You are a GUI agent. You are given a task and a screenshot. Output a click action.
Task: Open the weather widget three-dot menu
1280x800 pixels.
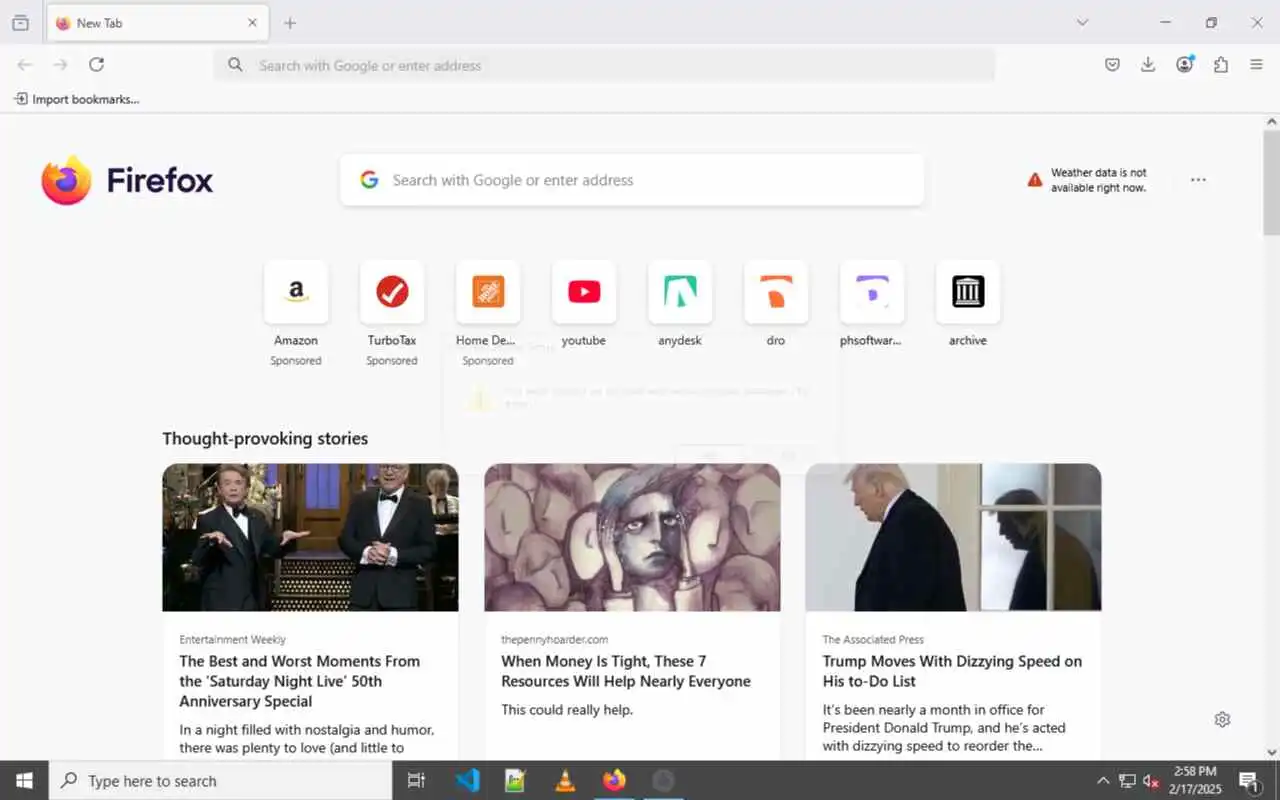pos(1198,180)
